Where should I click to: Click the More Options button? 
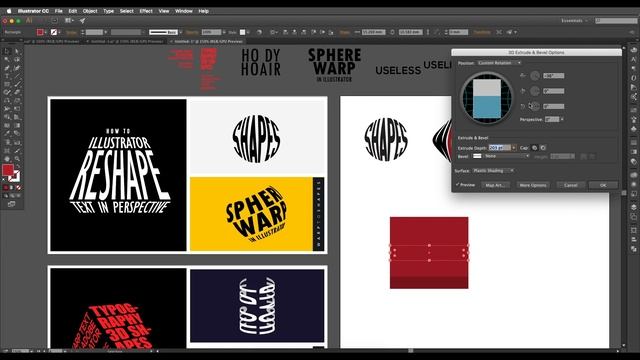[x=533, y=185]
